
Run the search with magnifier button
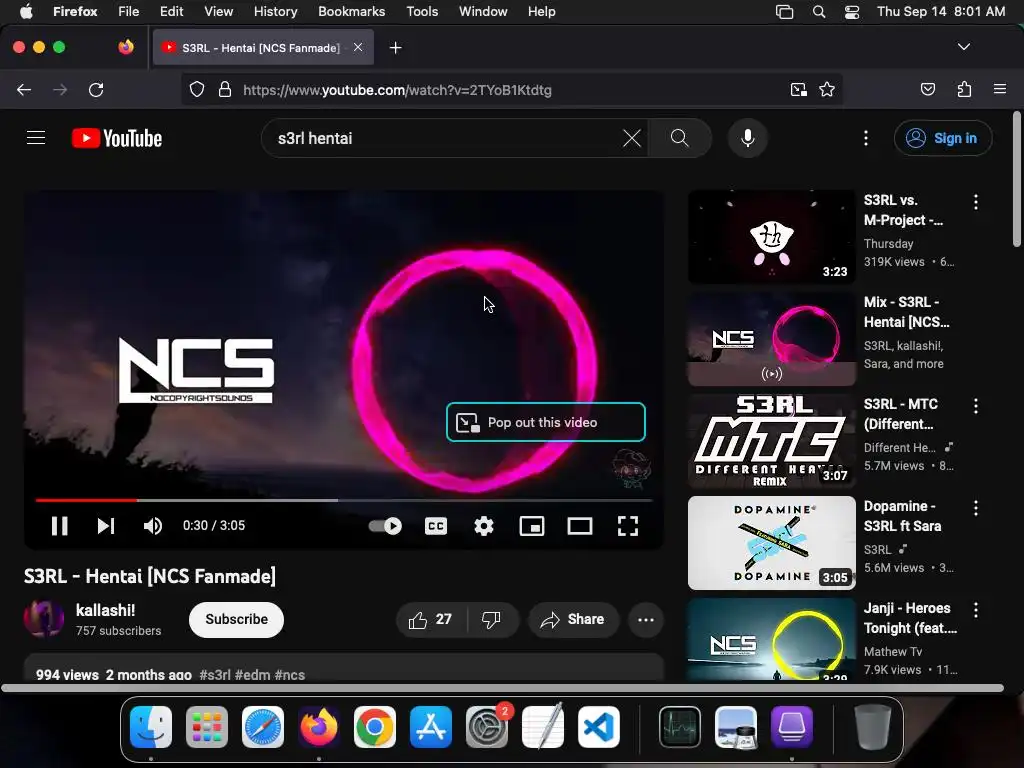(x=680, y=138)
